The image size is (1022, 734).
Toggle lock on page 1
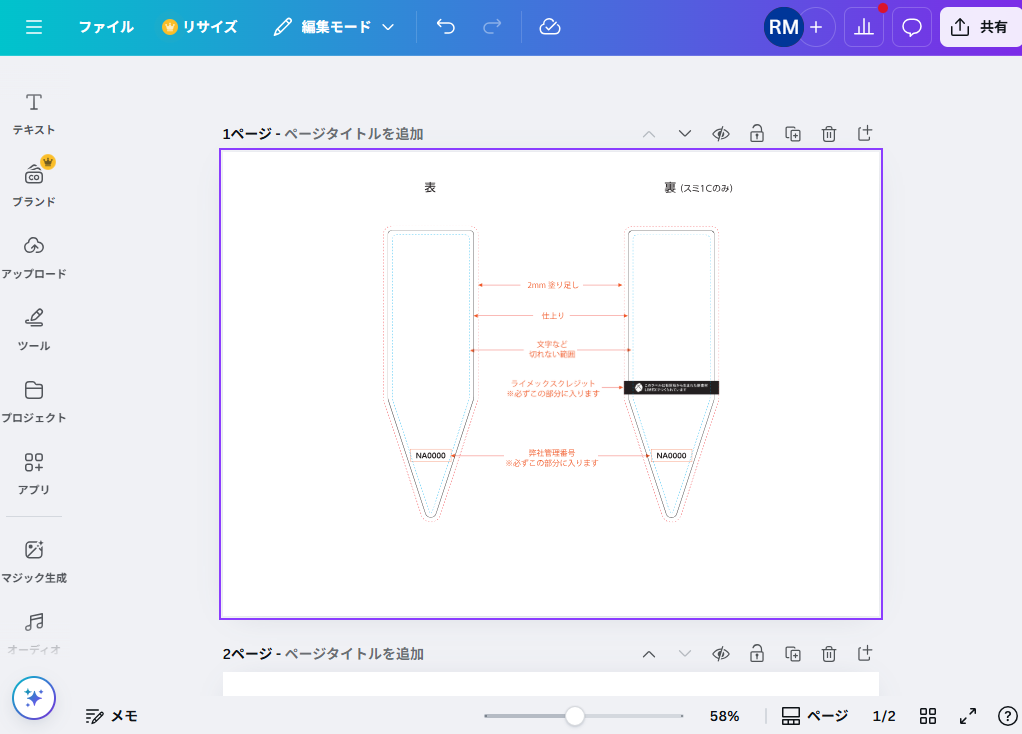[757, 134]
